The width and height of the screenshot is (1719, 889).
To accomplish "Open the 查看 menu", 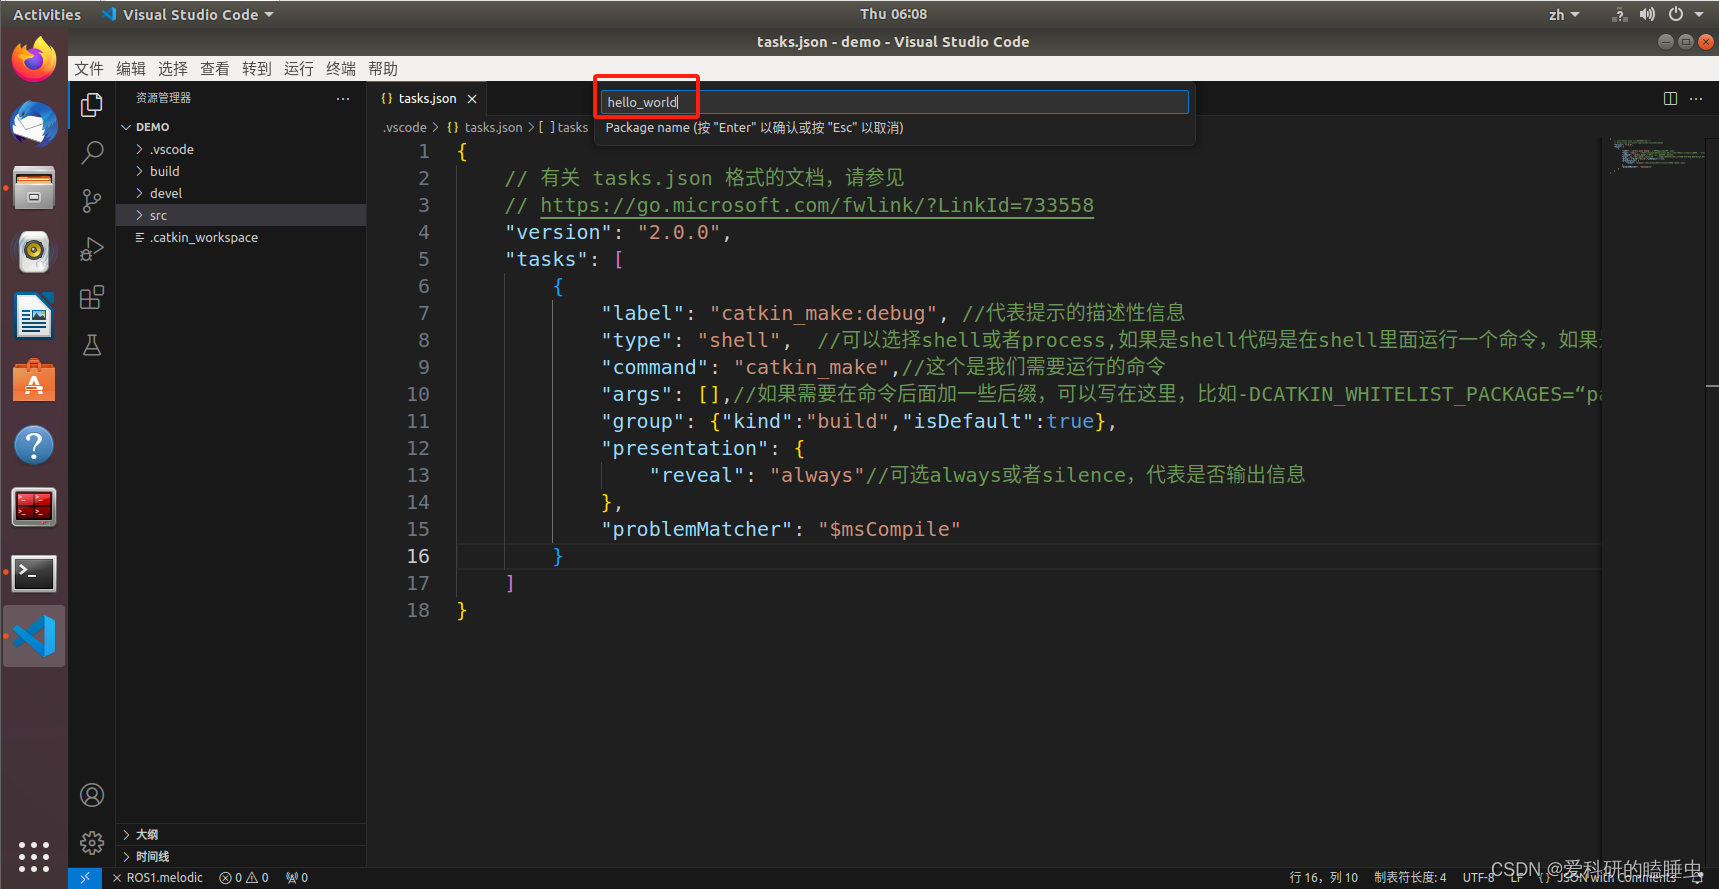I will click(215, 68).
